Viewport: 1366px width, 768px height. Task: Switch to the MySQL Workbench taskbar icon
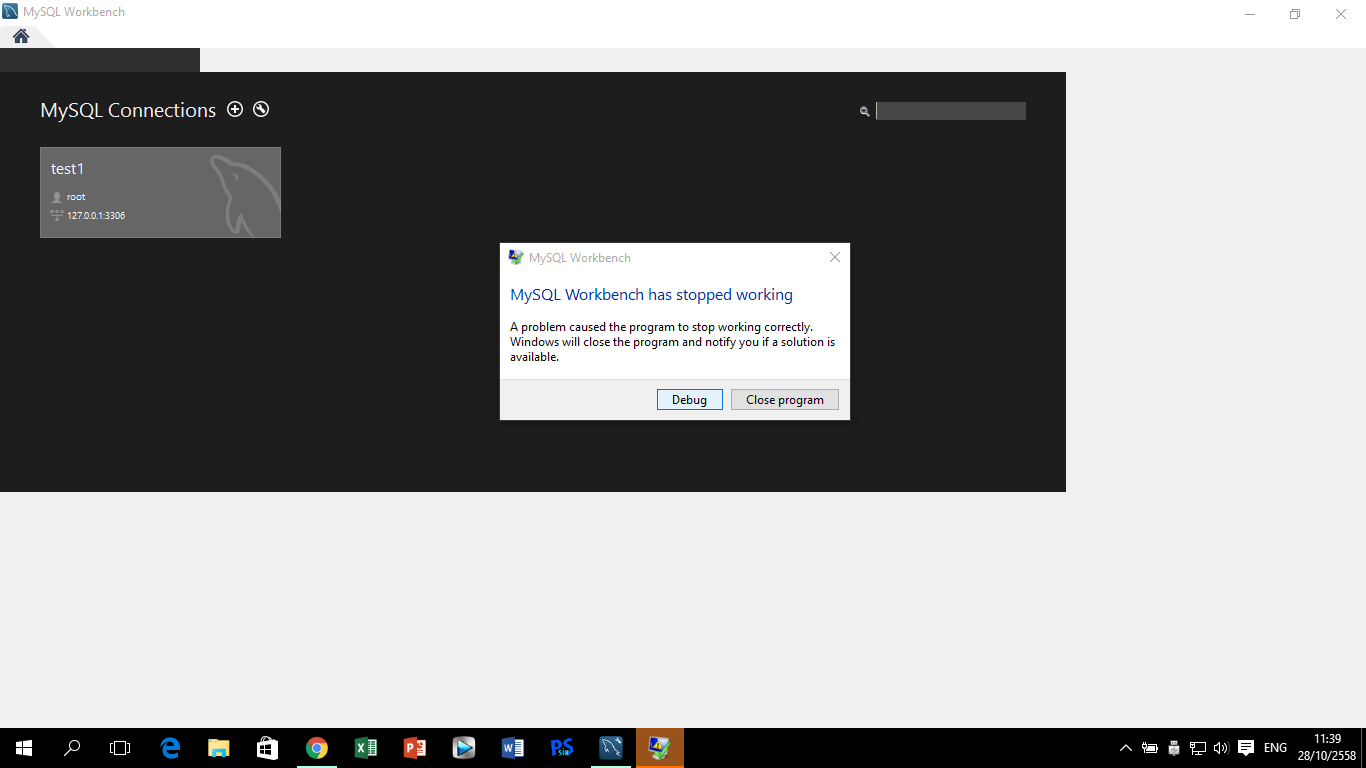point(611,747)
